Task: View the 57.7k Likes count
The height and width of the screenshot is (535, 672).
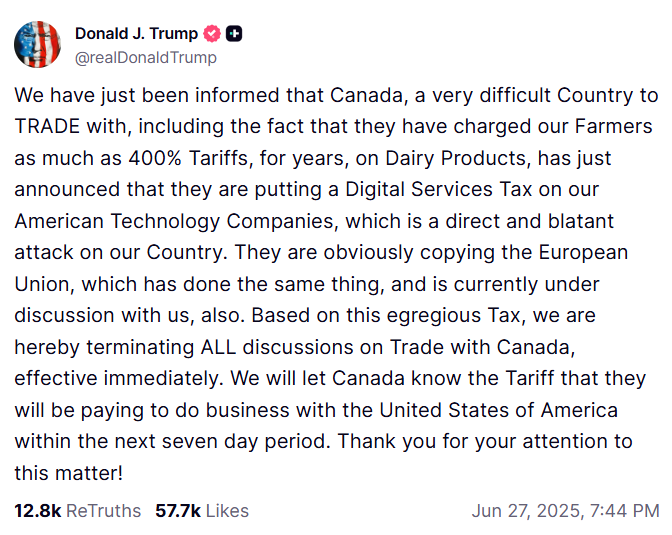Action: (x=178, y=511)
